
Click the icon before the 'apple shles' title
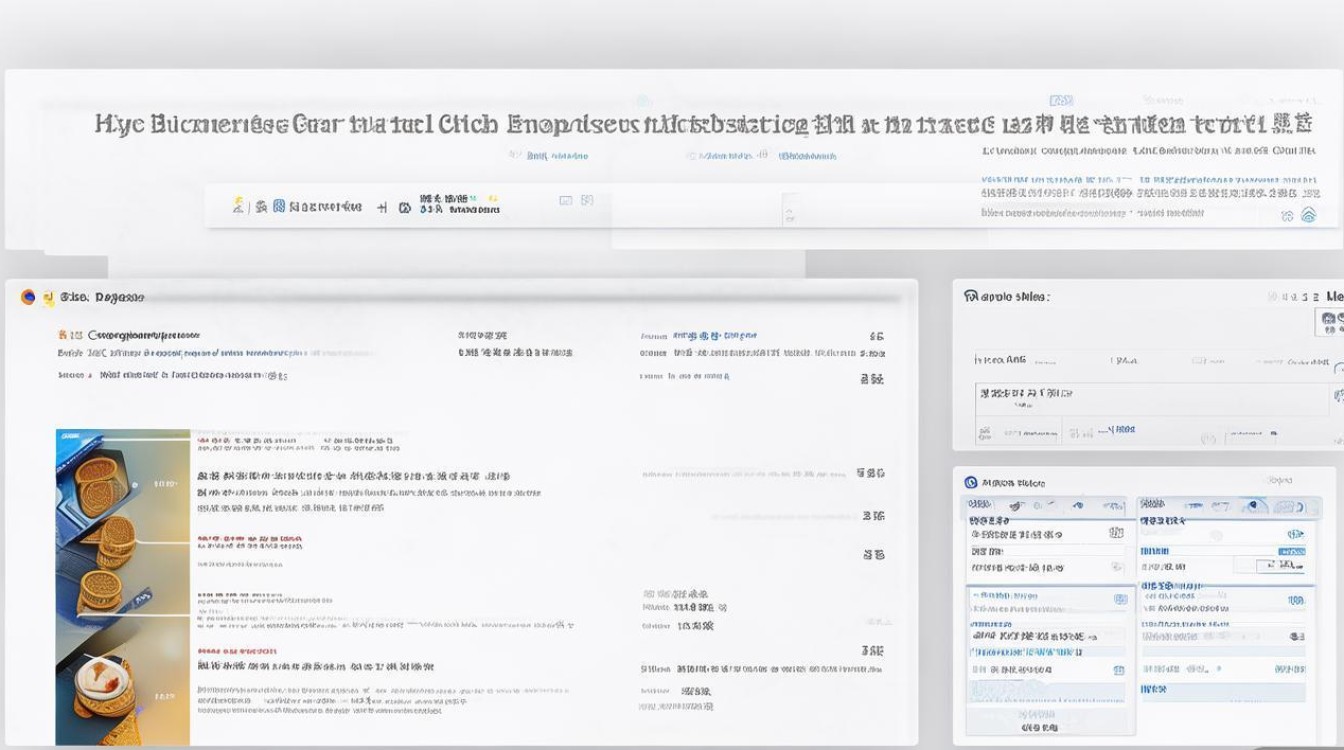click(970, 296)
